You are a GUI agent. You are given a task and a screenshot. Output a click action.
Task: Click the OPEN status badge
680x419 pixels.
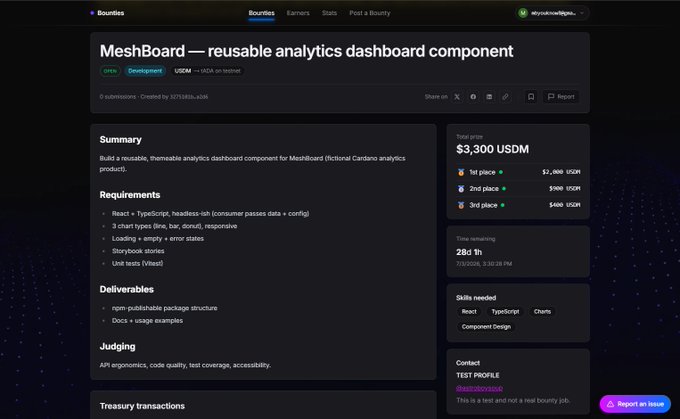(110, 71)
